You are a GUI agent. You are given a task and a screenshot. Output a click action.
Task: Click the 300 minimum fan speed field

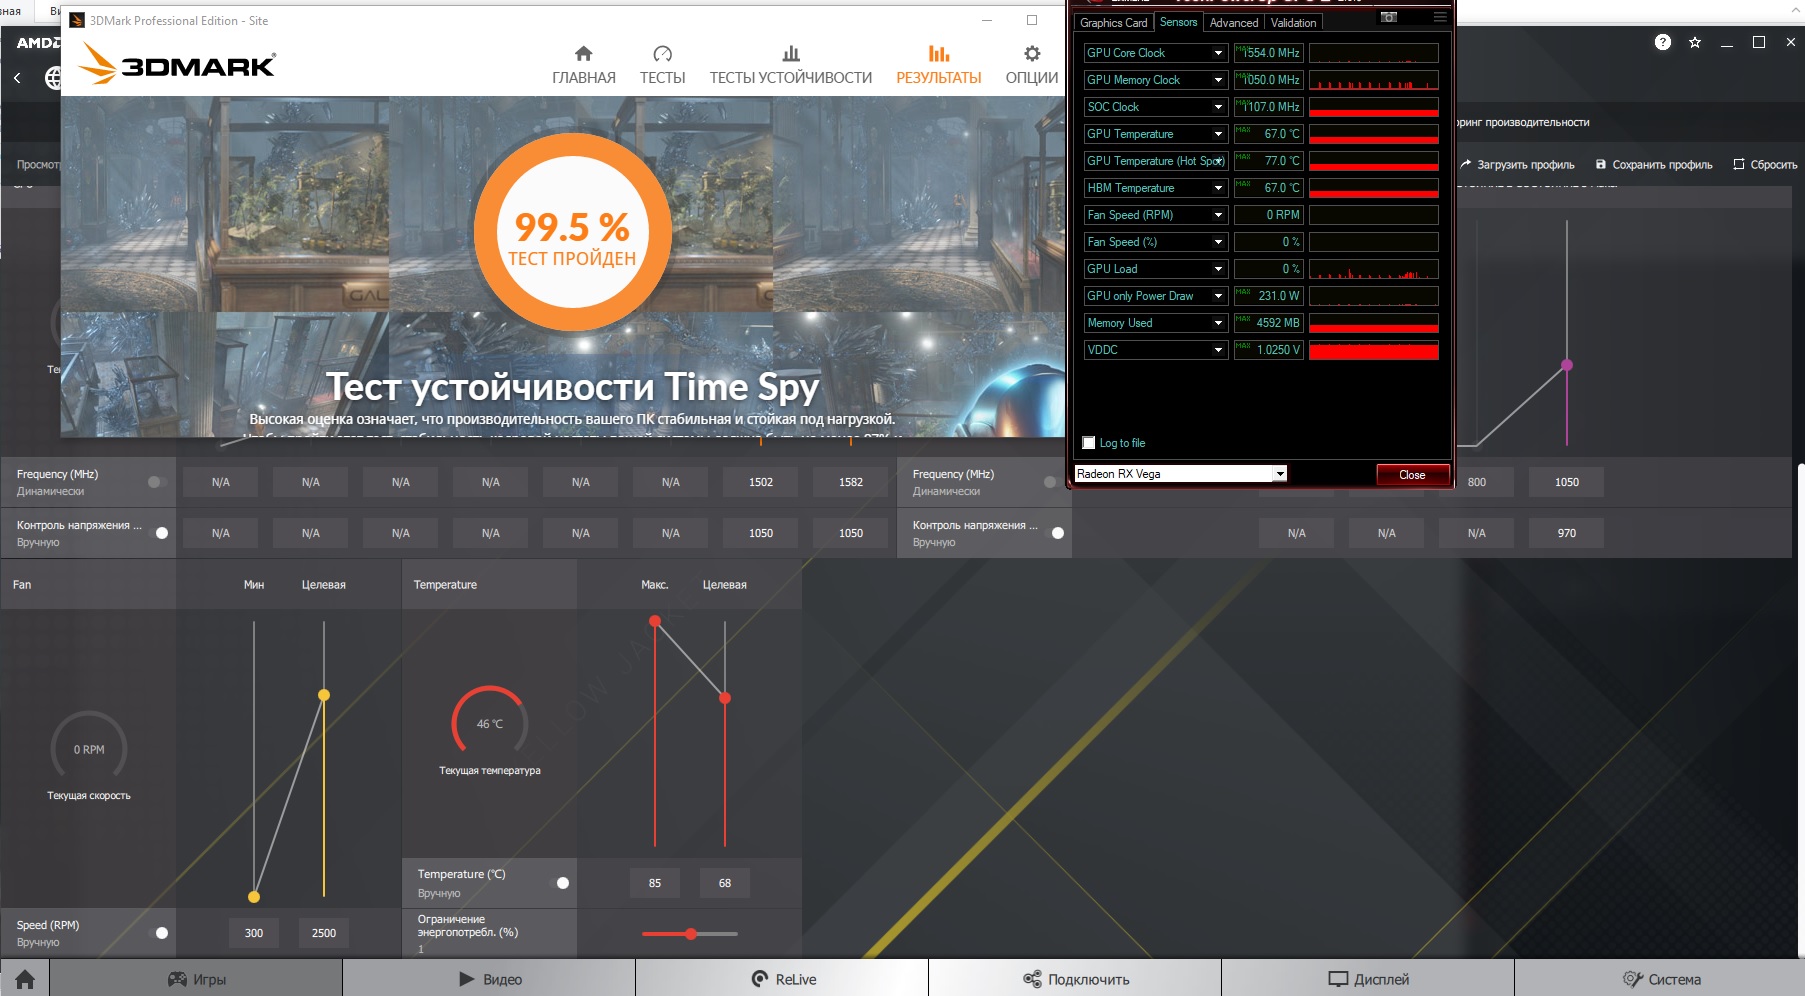[254, 933]
